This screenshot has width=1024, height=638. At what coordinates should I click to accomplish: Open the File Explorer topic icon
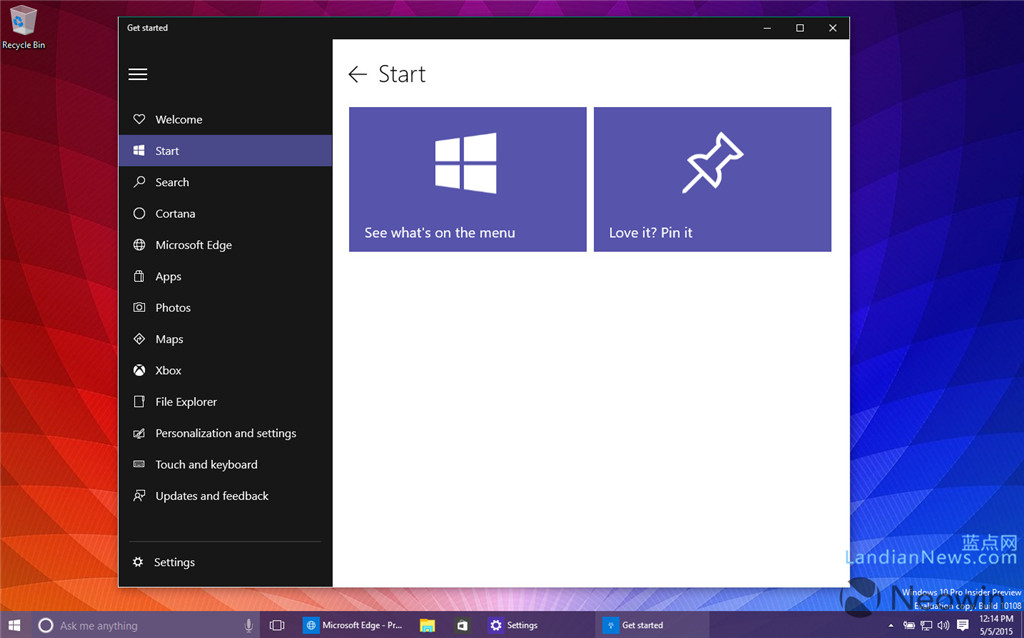click(137, 401)
